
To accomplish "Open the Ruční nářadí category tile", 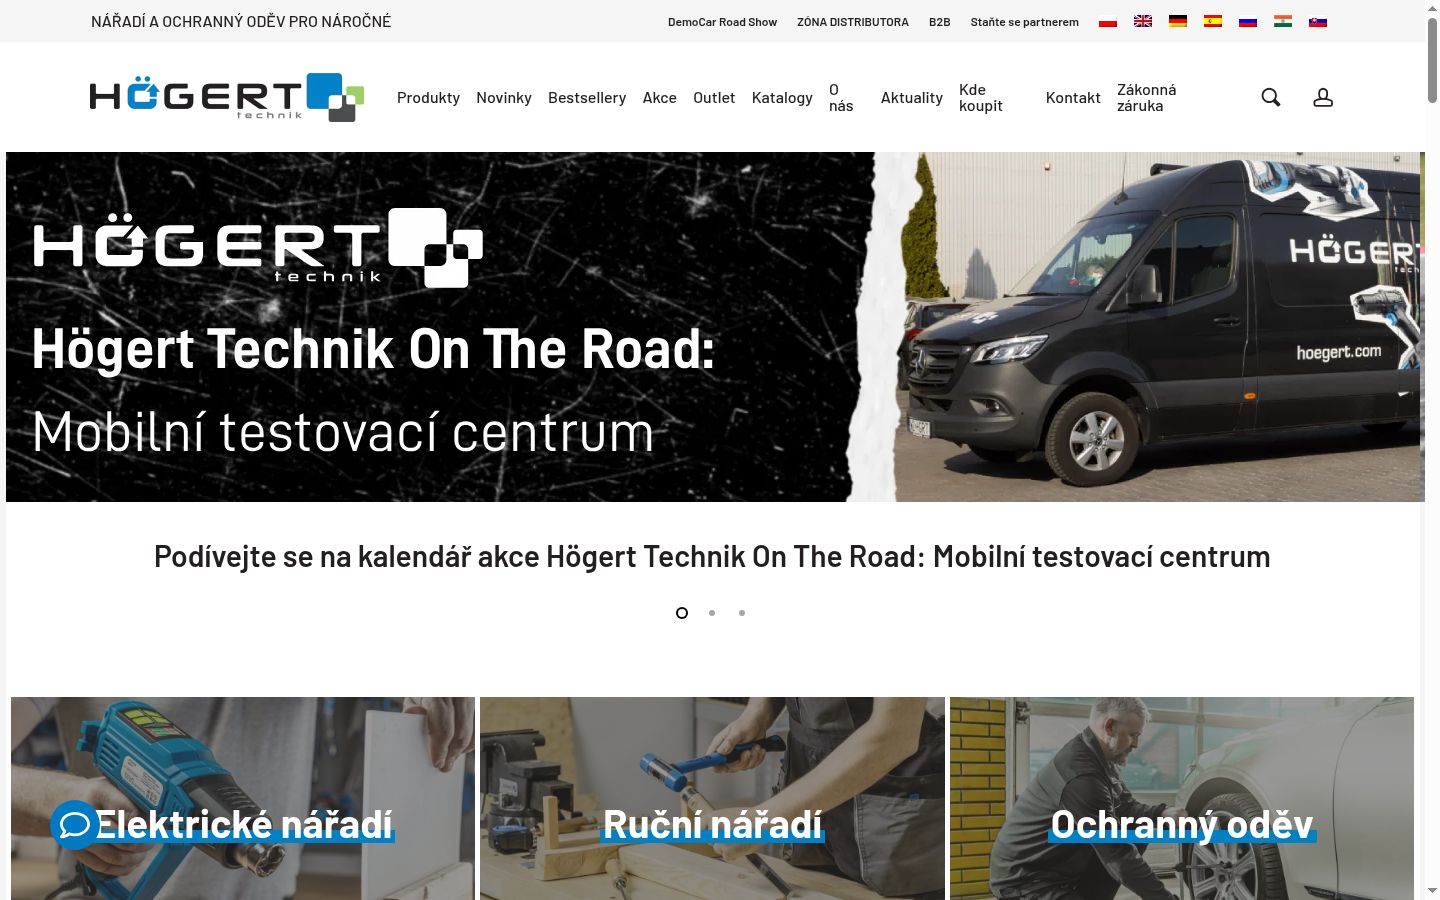I will point(712,798).
